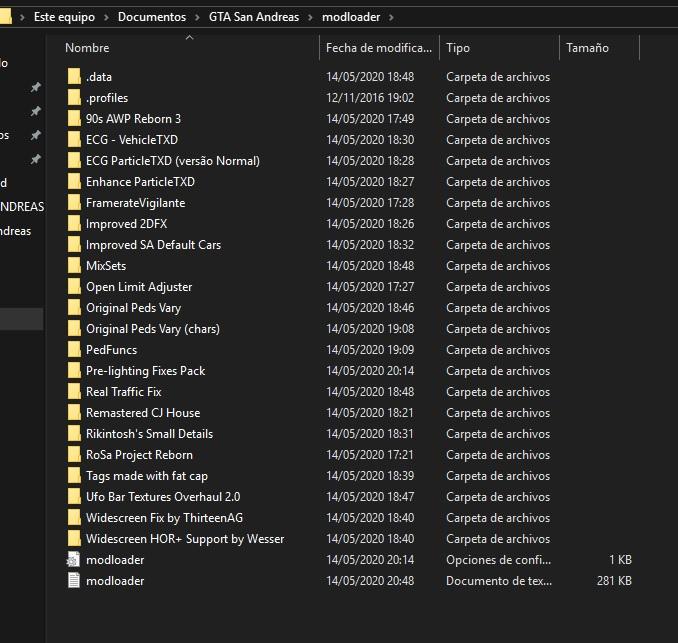Click the MixSets folder icon
Screen dimensions: 678x643
74,266
